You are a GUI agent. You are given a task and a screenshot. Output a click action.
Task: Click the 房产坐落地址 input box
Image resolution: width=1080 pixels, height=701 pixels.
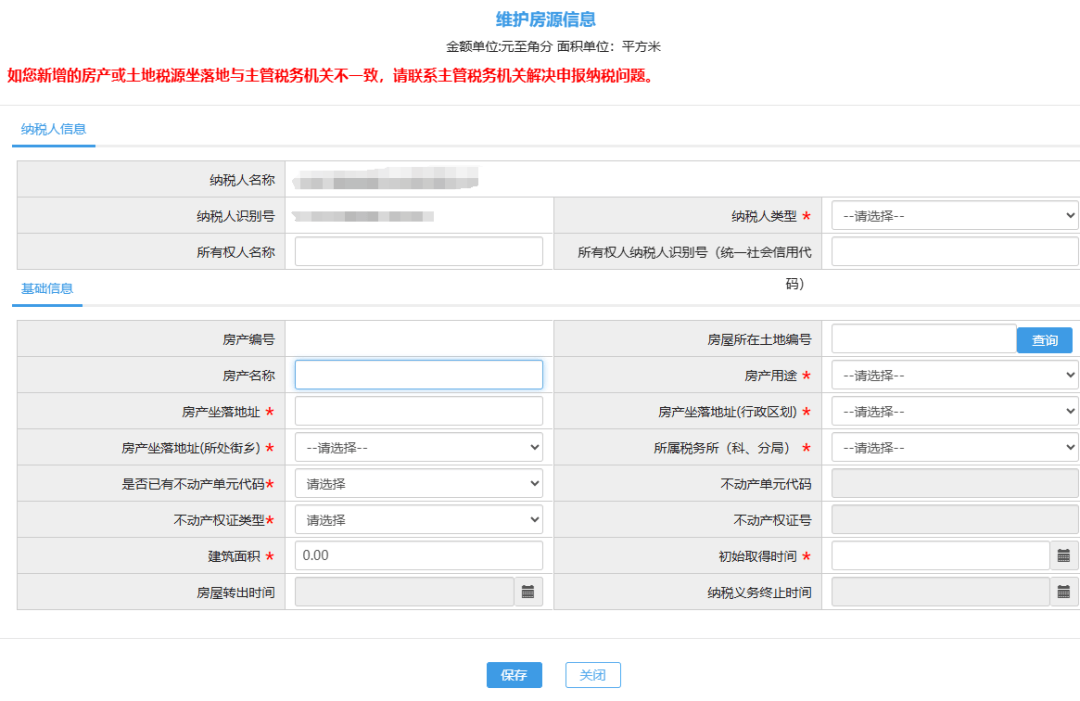pos(418,411)
